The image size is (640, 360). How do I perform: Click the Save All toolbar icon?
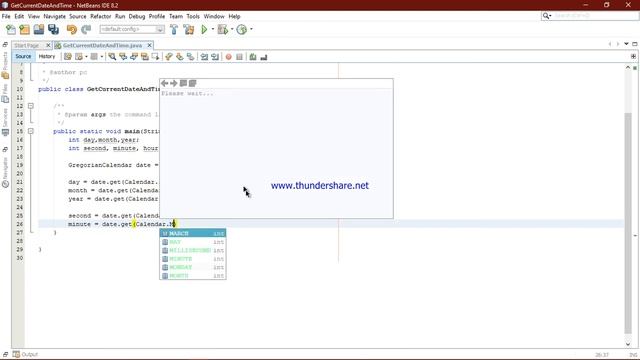pos(53,29)
